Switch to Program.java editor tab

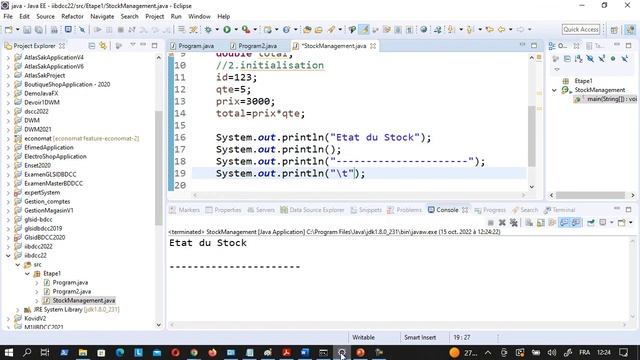(196, 46)
